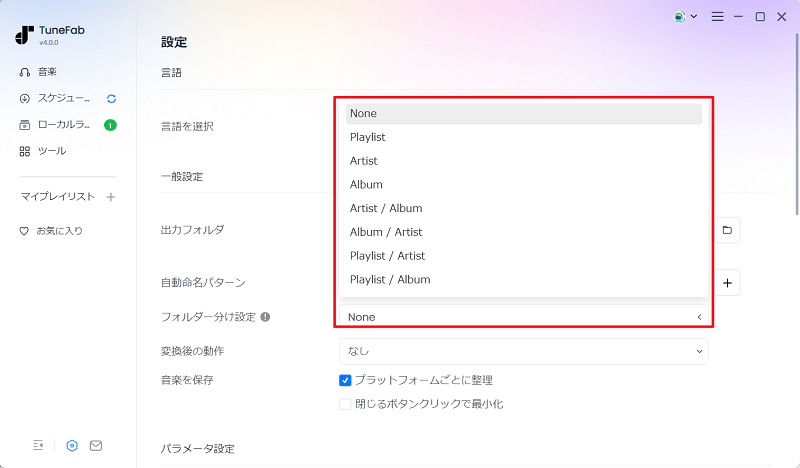Uncheck プラットフォームごとに整理 checkbox
Viewport: 800px width, 468px height.
345,380
